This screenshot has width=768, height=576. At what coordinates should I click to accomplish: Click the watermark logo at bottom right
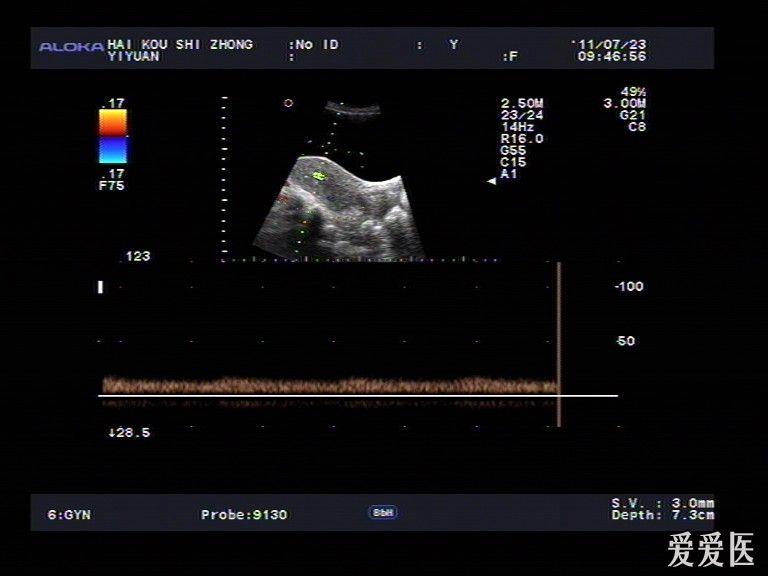pos(709,549)
